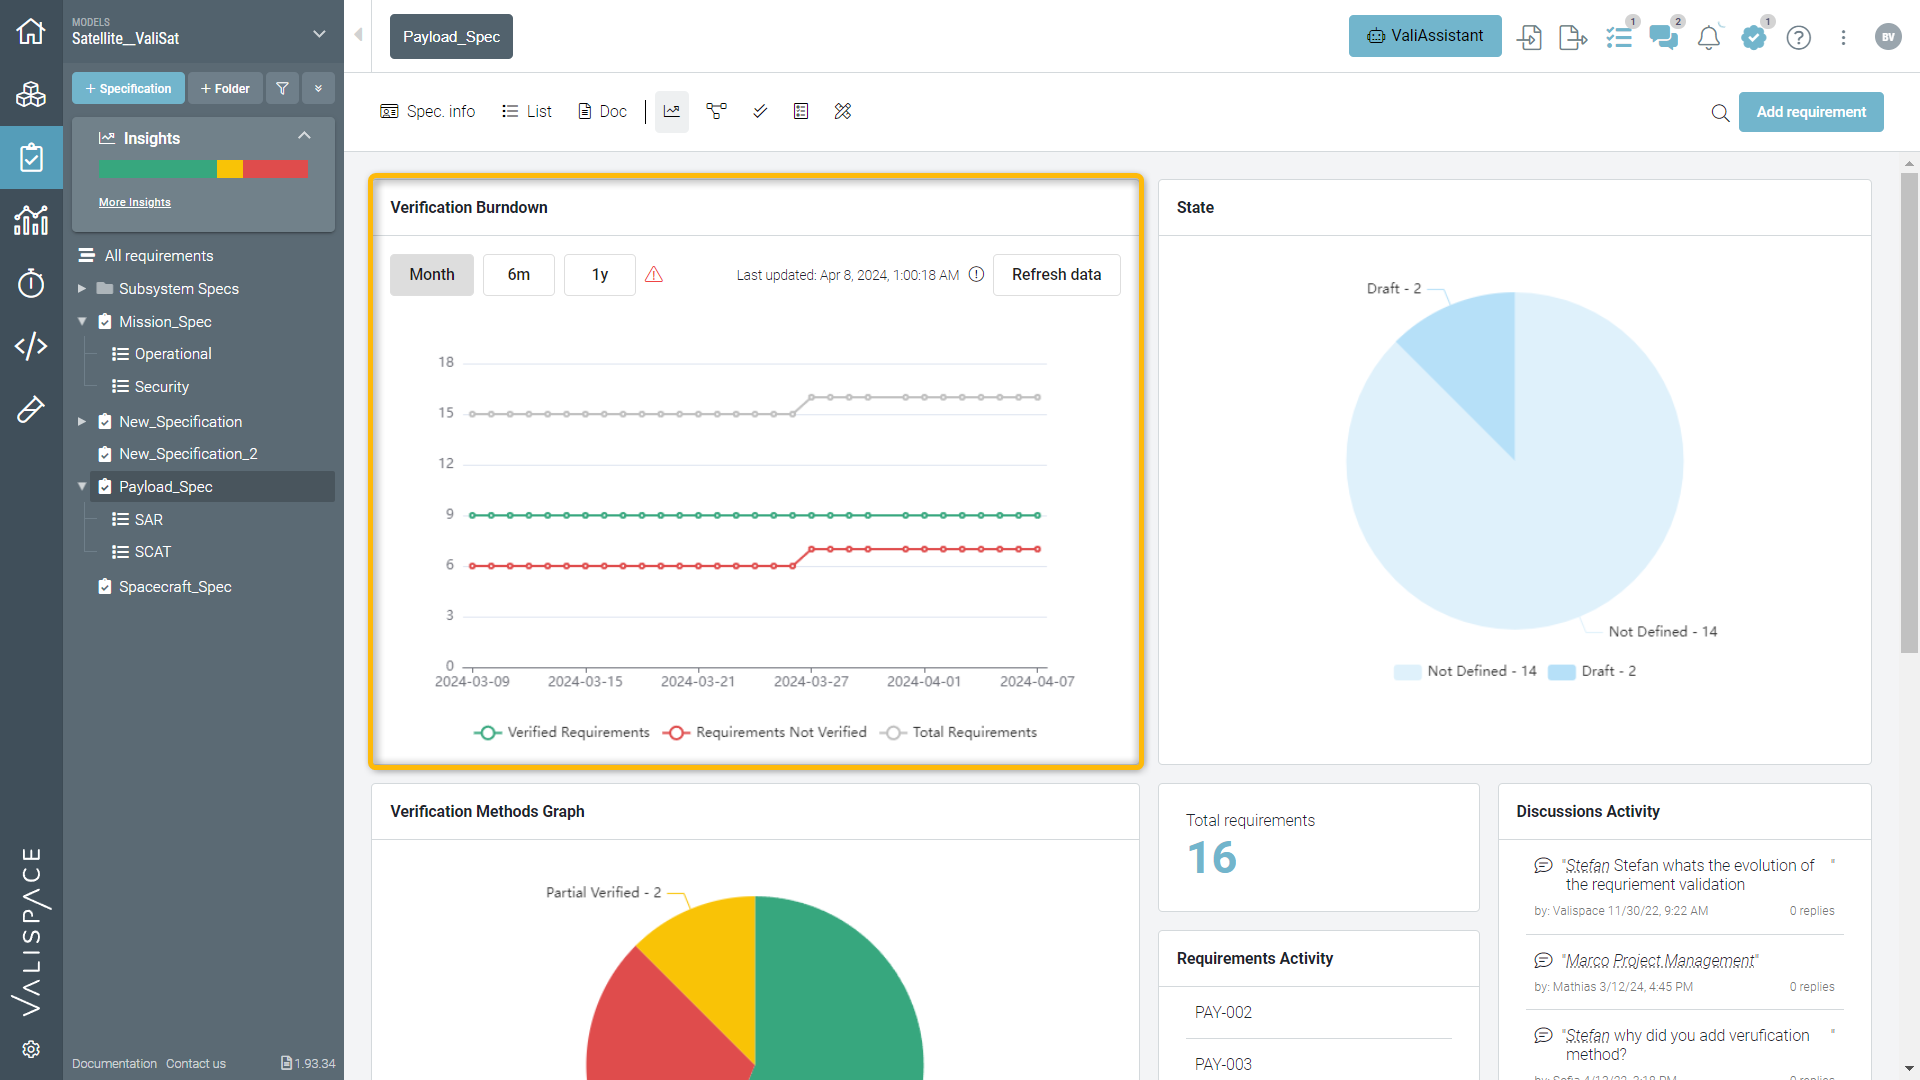Open the requirements clipboard module icon
This screenshot has height=1080, width=1920.
(31, 158)
